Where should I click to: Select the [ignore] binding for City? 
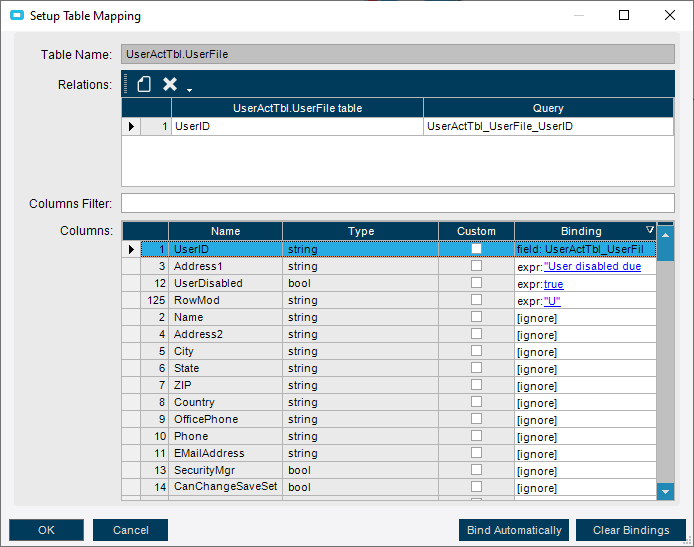585,352
